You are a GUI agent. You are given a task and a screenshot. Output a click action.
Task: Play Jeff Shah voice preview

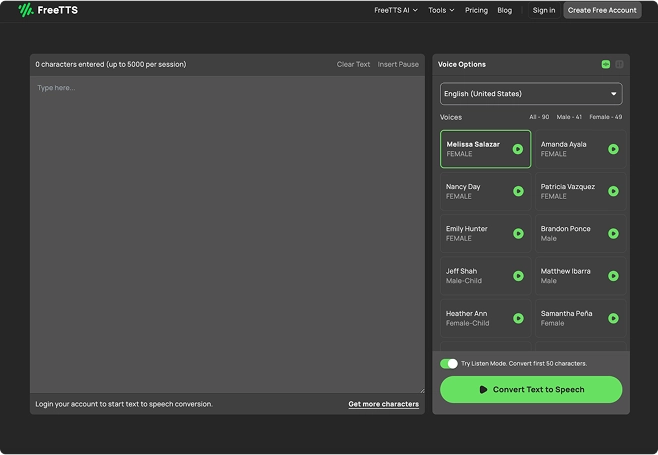point(518,276)
